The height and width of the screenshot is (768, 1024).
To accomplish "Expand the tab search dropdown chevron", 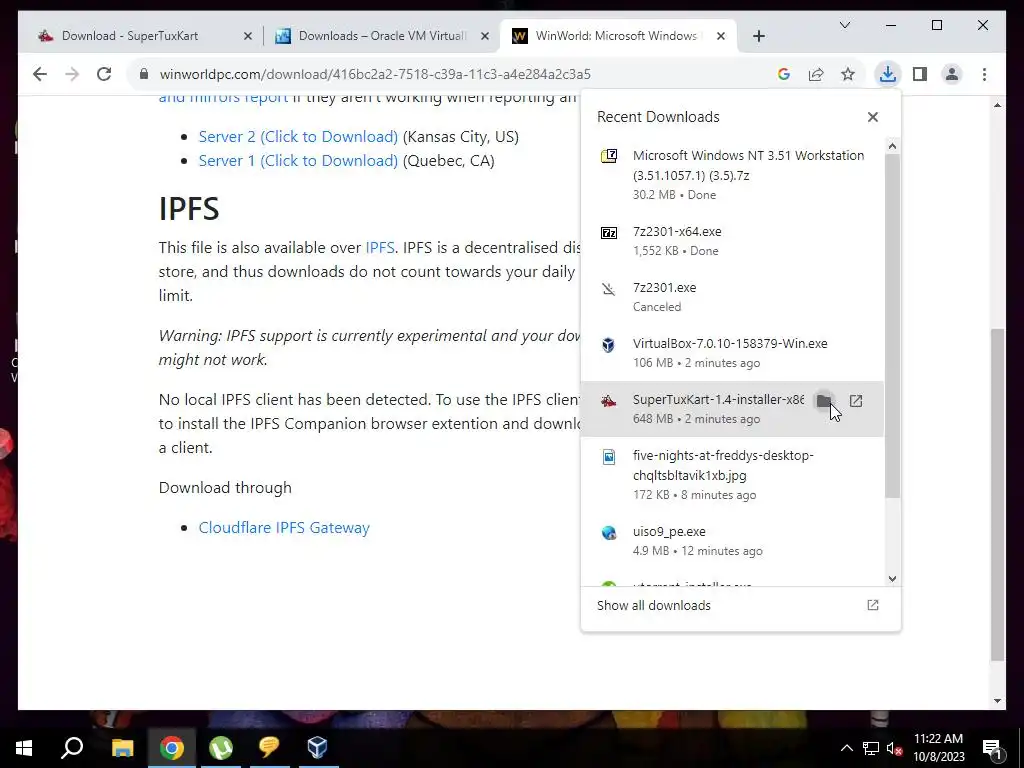I will 844,25.
